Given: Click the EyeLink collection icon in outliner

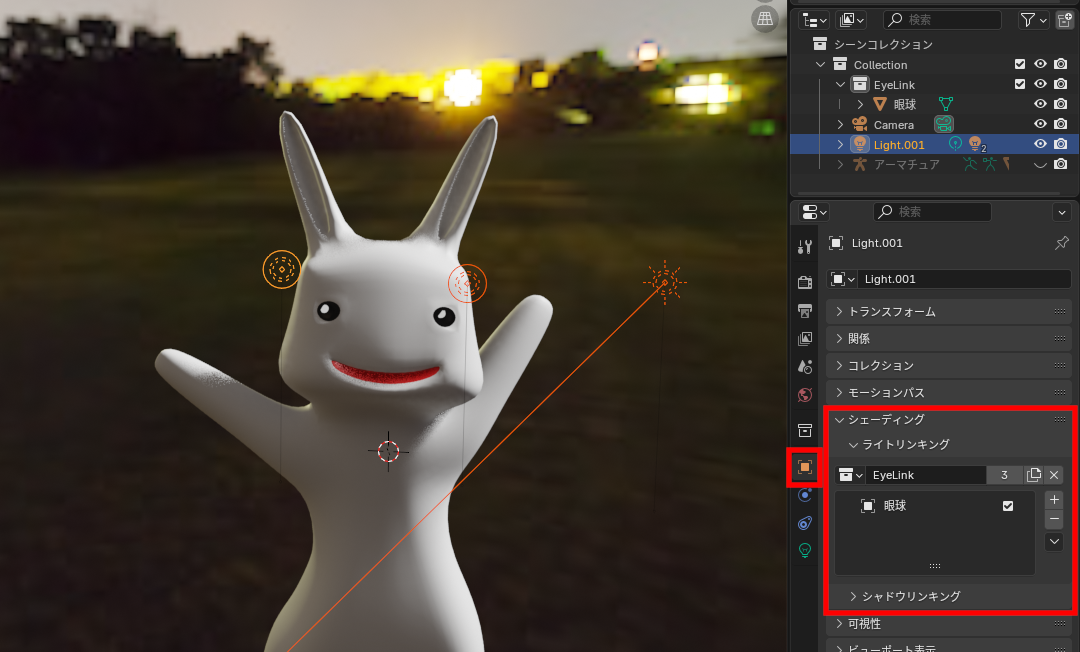Looking at the screenshot, I should (860, 84).
